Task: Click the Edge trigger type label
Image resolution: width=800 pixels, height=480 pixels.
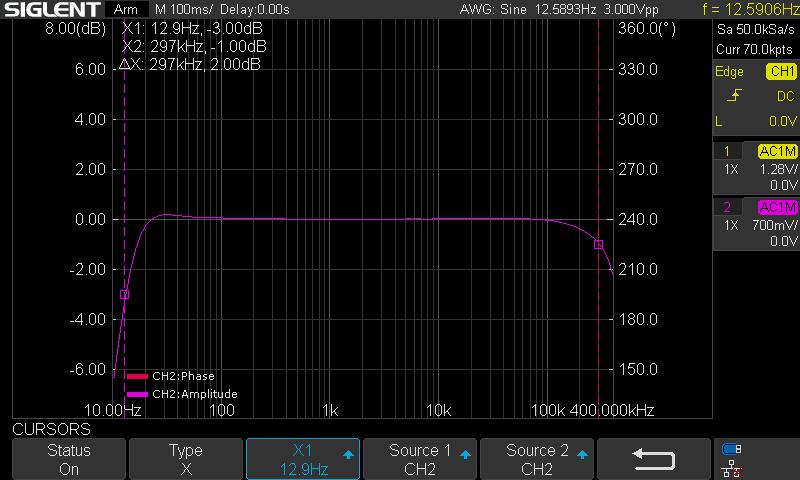Action: click(729, 71)
